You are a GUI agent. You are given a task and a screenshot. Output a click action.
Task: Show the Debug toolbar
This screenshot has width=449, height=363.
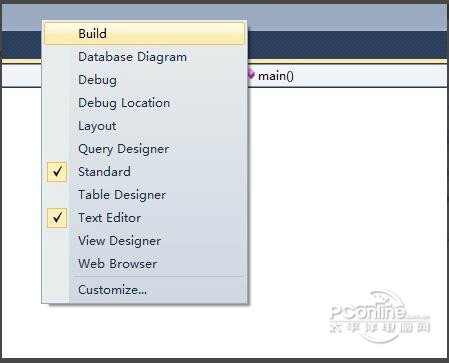(144, 80)
